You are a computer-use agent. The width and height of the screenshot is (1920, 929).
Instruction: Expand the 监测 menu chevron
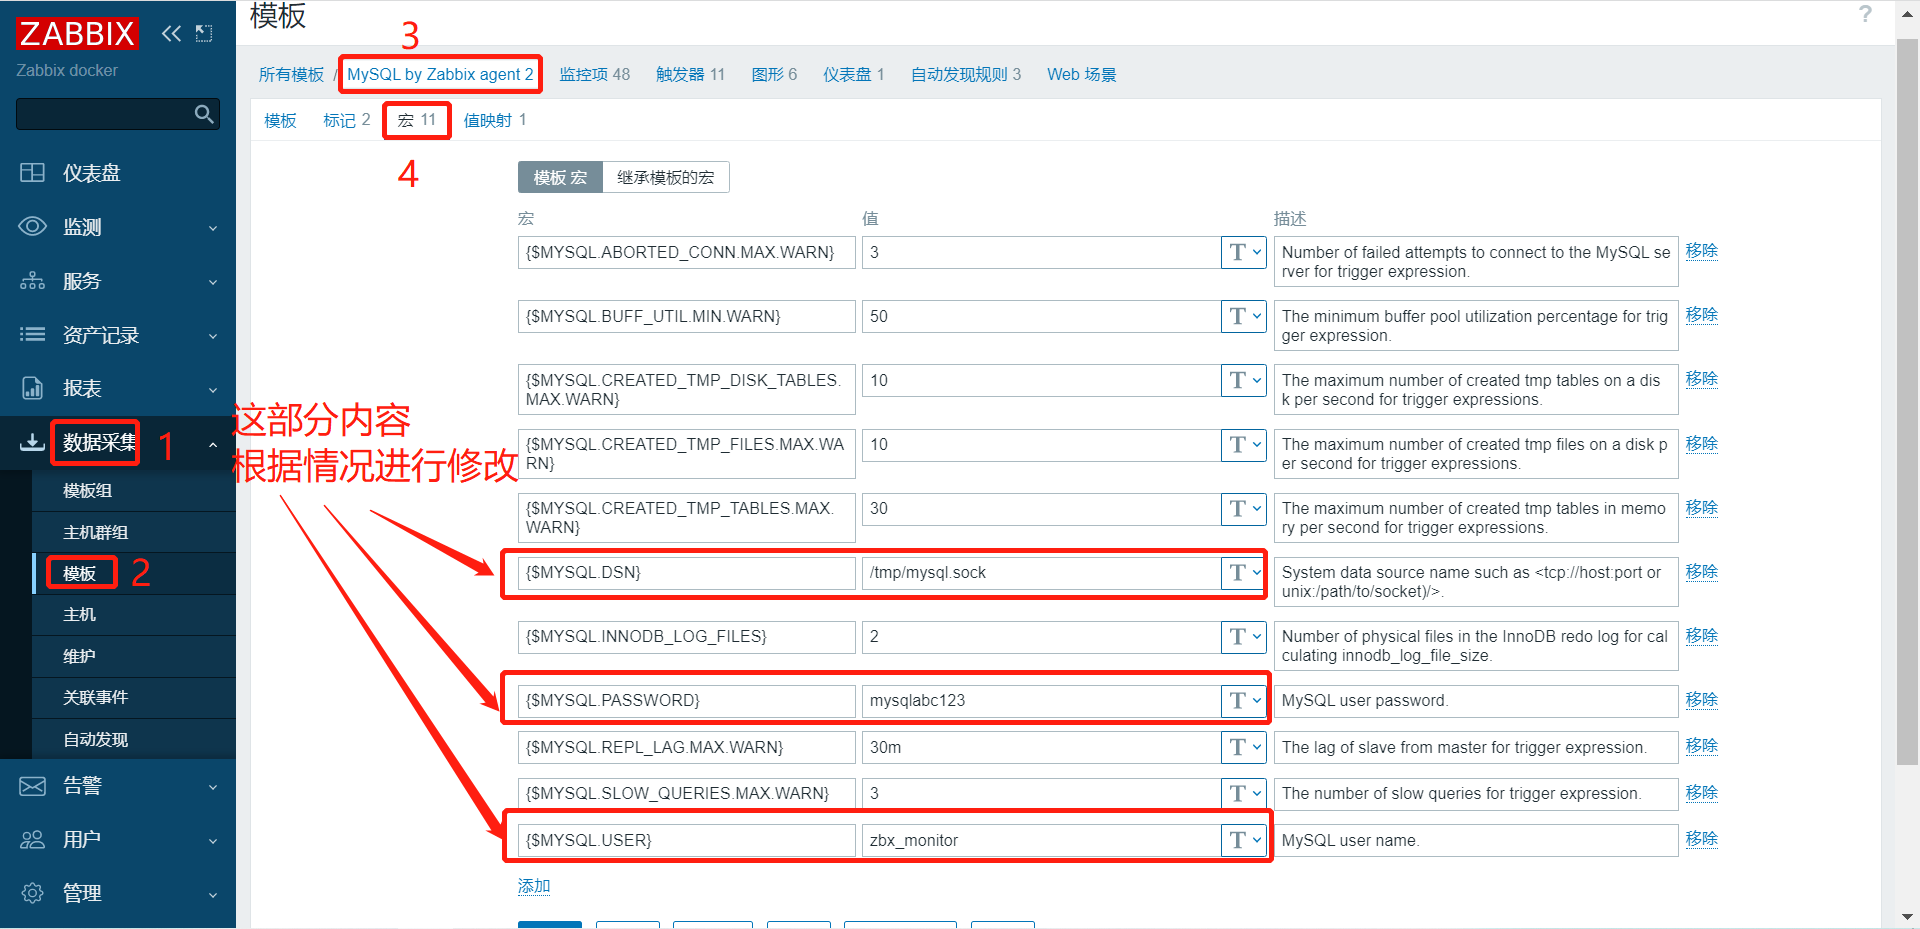pyautogui.click(x=212, y=228)
